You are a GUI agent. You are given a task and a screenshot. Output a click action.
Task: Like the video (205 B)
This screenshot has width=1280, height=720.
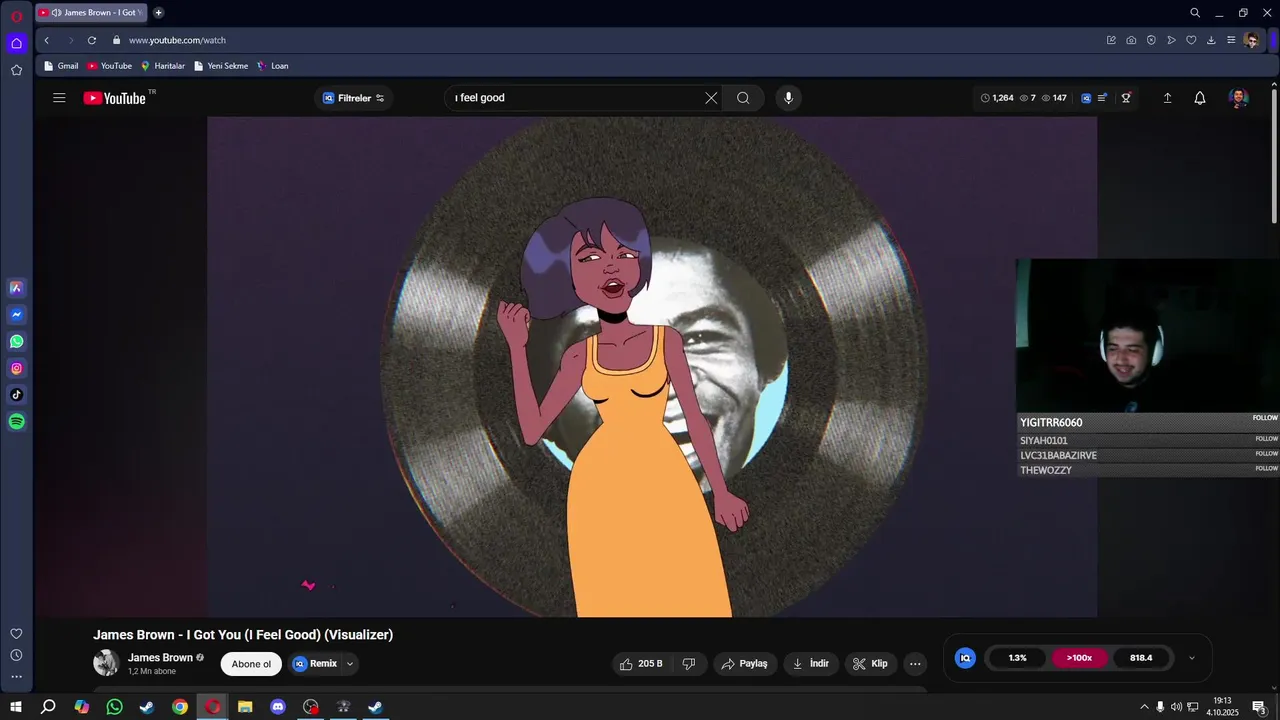[641, 664]
